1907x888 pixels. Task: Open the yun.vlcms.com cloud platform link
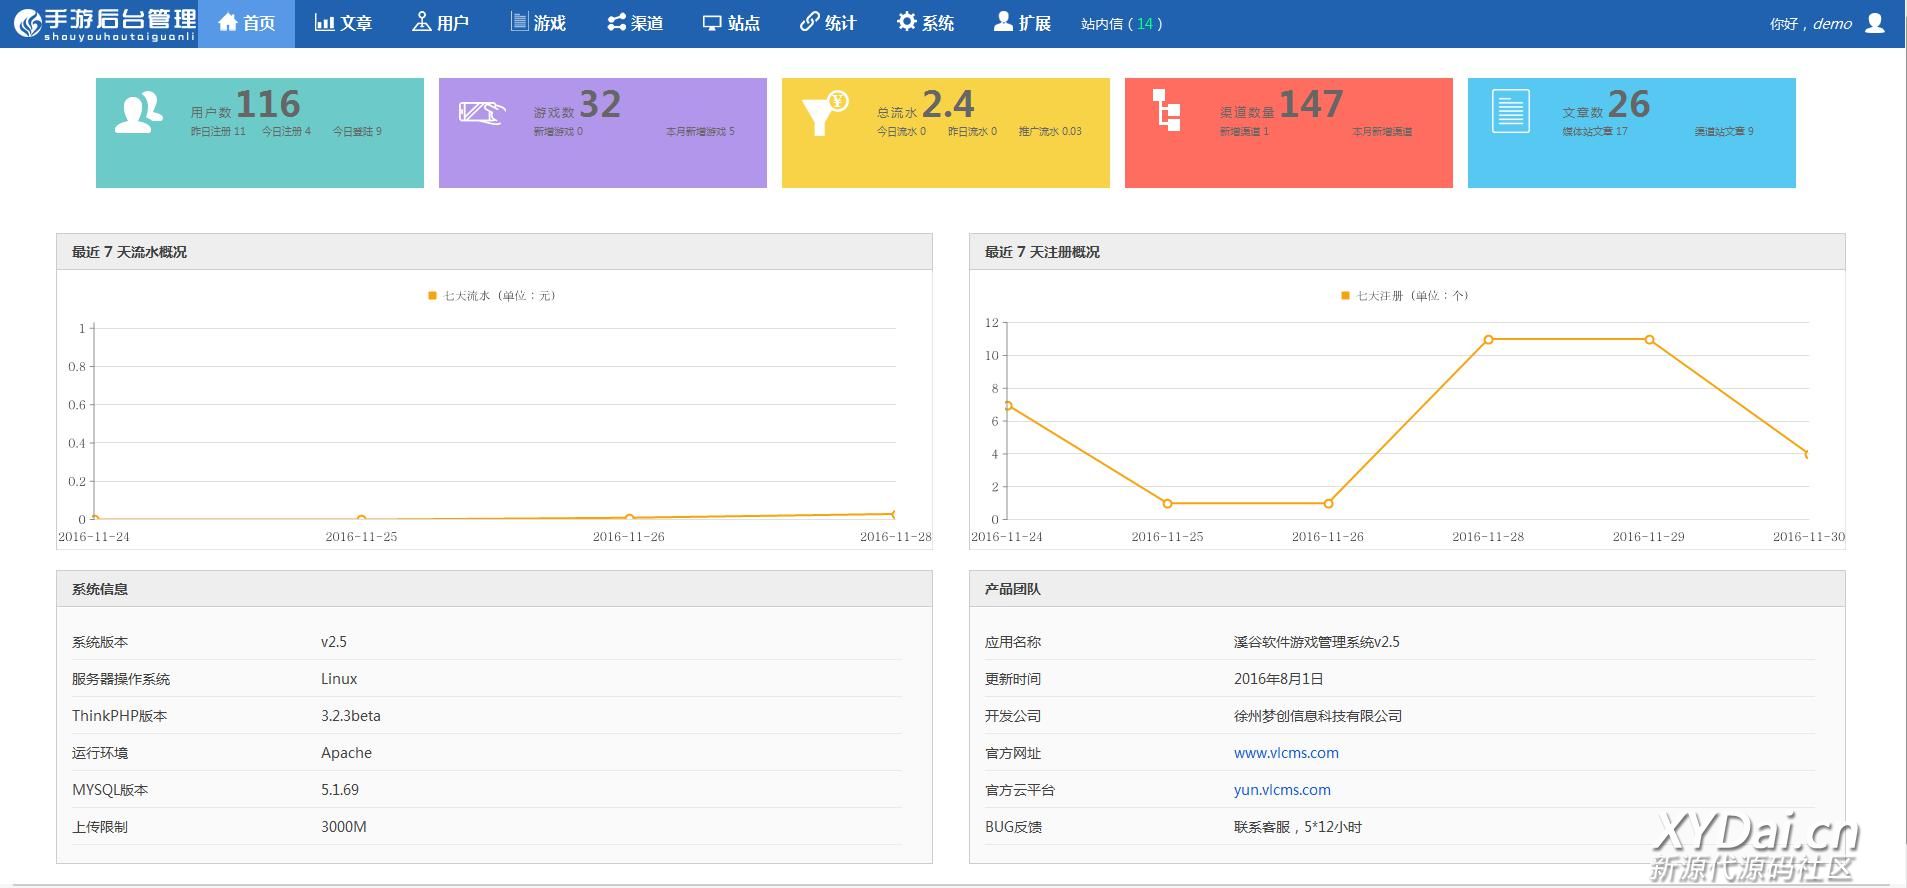coord(1281,790)
